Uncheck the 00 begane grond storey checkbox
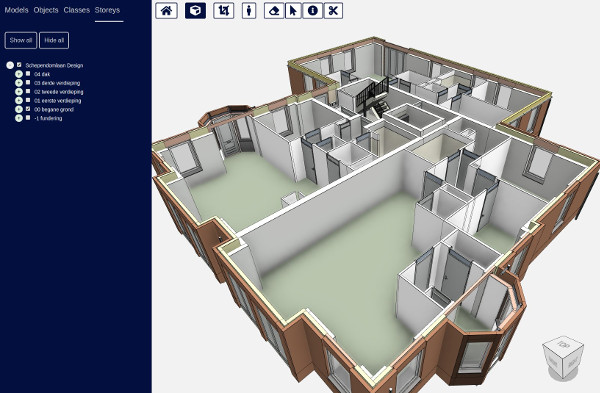The image size is (600, 393). (x=28, y=109)
